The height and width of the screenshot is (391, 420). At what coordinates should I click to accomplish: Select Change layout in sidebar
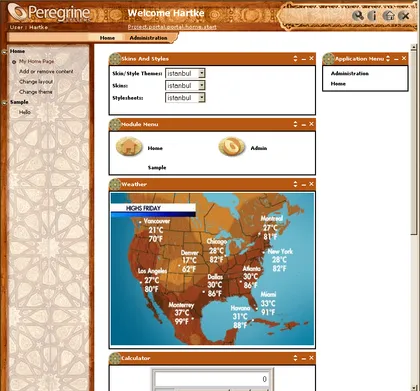coord(36,82)
